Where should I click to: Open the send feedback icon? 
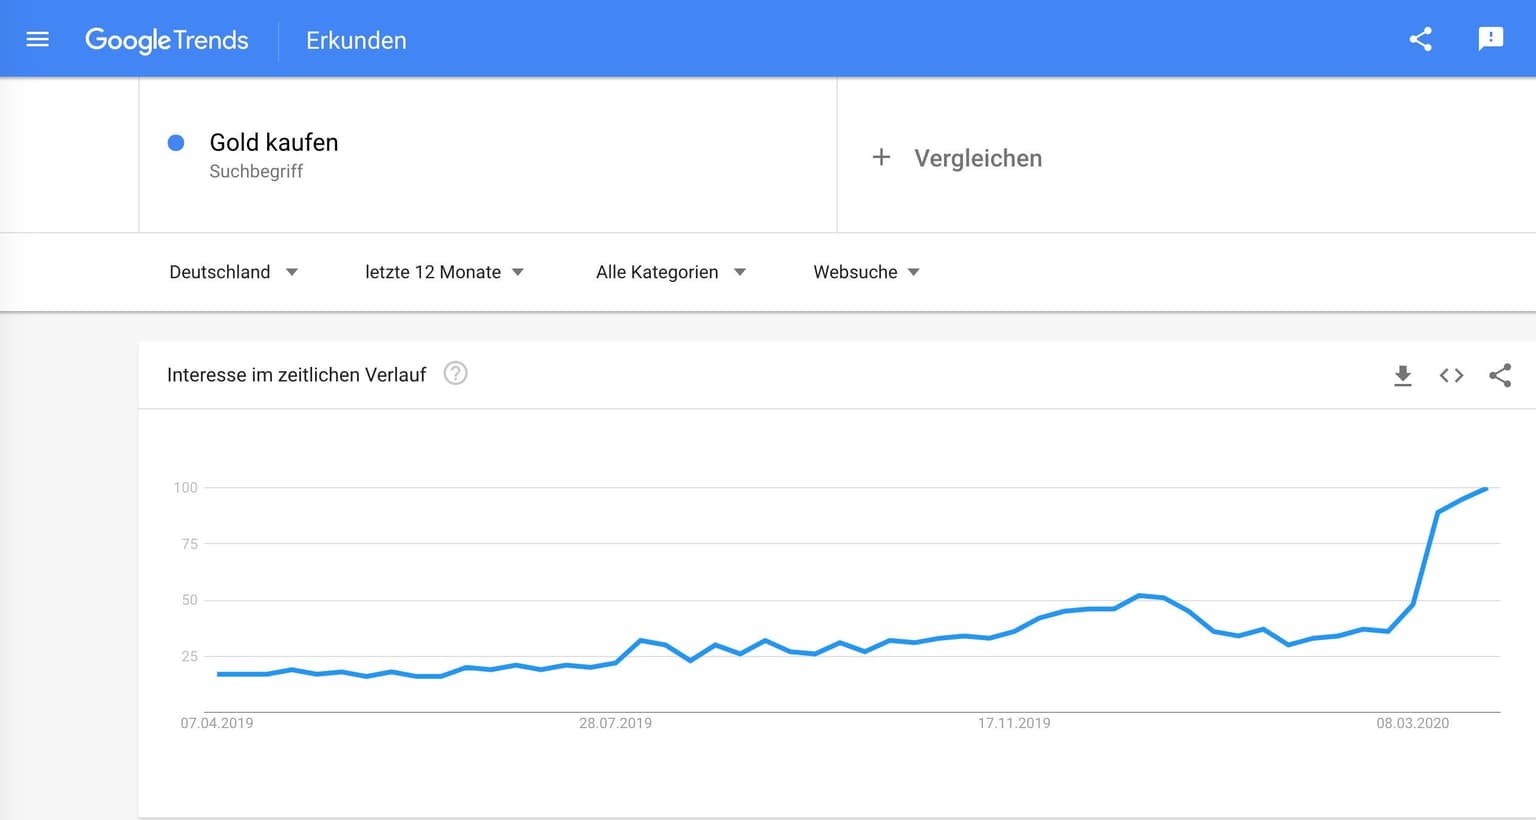1490,39
